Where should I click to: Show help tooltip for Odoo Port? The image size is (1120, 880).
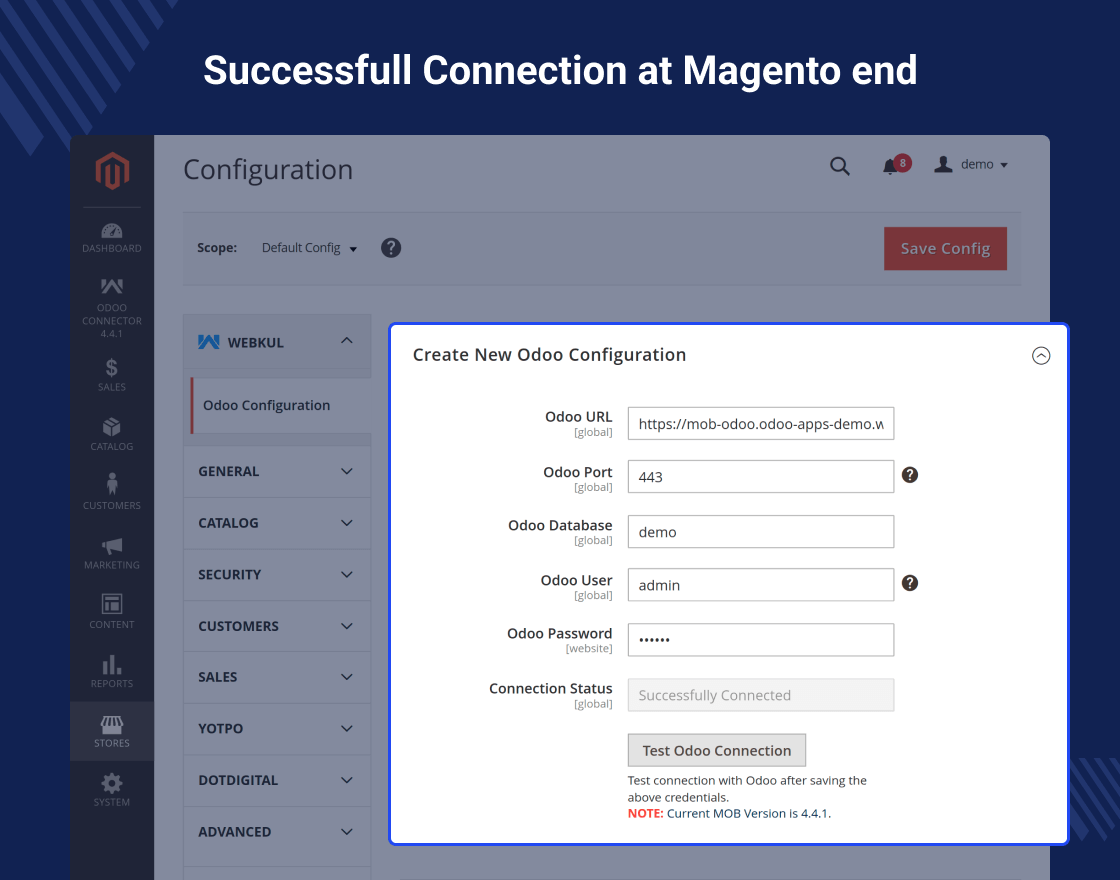tap(909, 475)
